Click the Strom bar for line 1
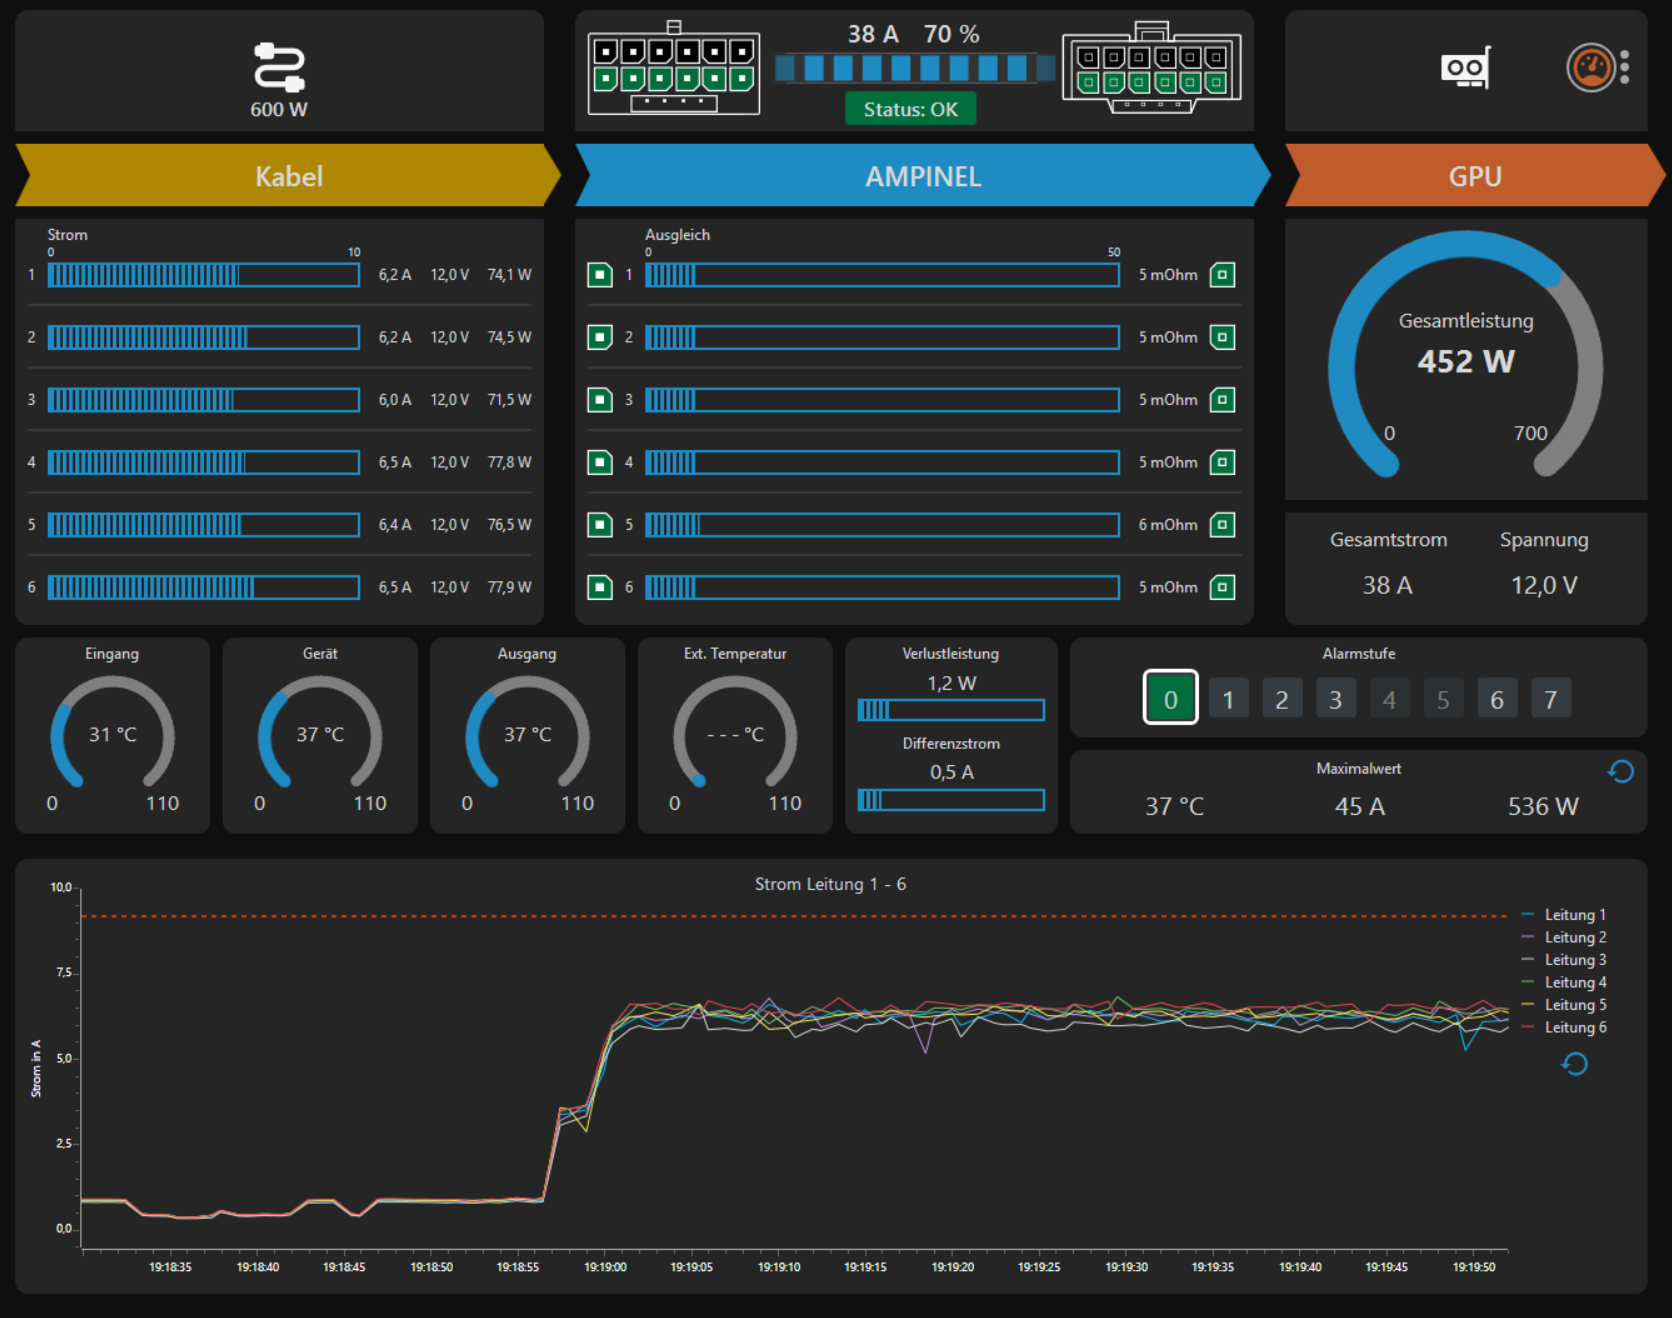 pyautogui.click(x=204, y=275)
